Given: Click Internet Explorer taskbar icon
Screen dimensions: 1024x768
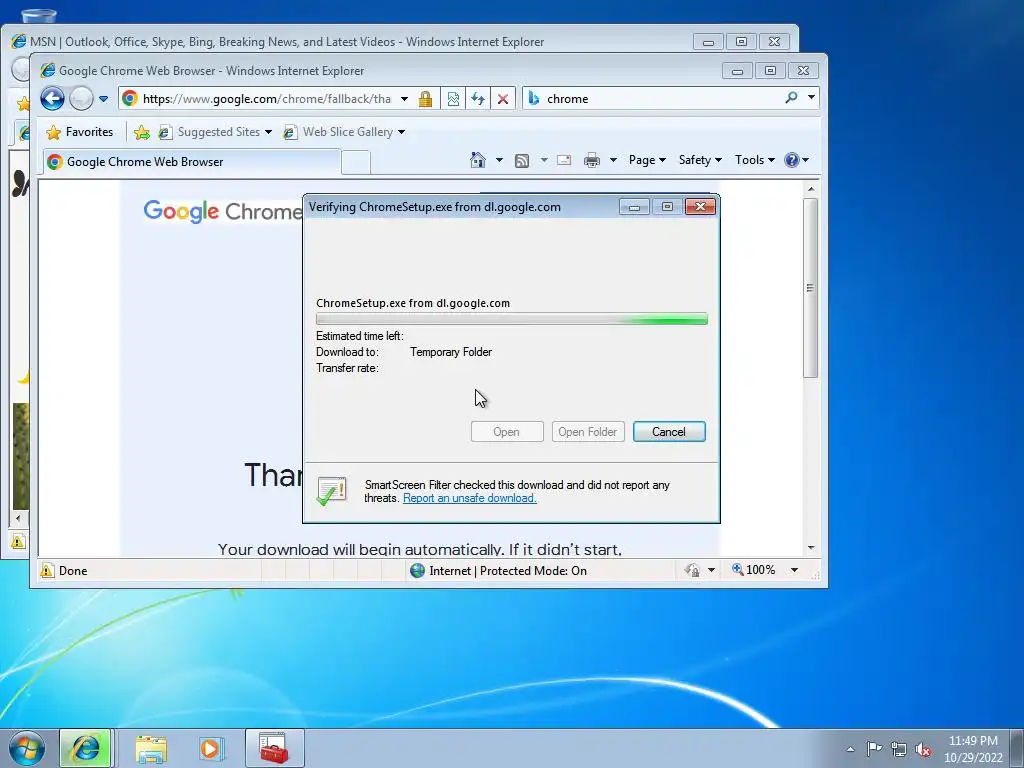Looking at the screenshot, I should click(86, 748).
